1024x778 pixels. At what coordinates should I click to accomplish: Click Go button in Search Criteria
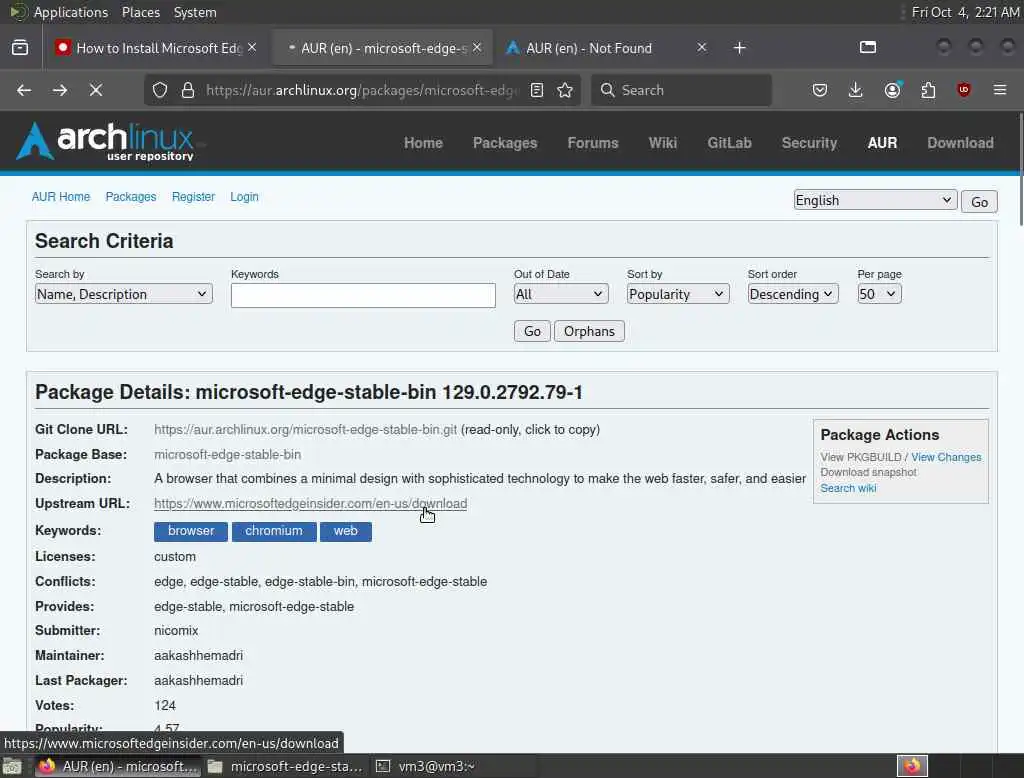point(532,331)
